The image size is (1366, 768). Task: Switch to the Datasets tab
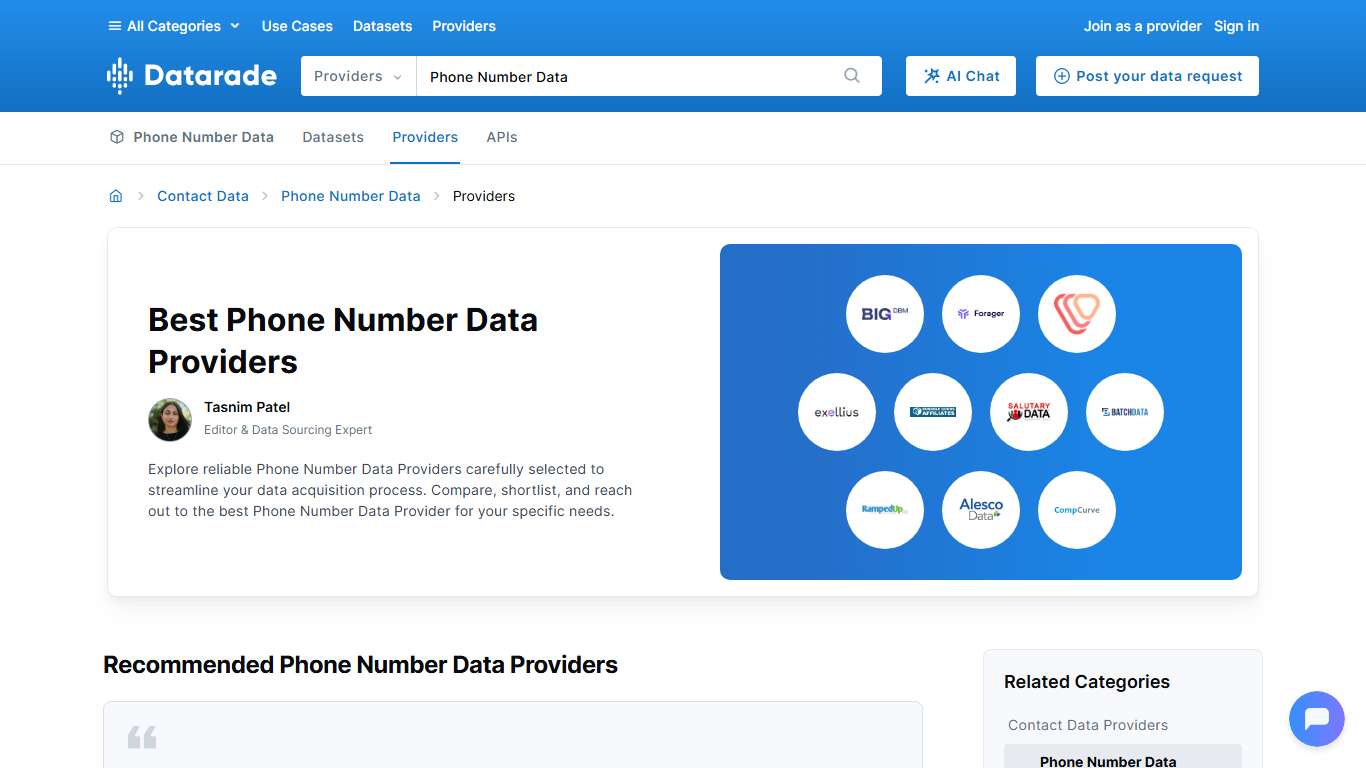[333, 137]
